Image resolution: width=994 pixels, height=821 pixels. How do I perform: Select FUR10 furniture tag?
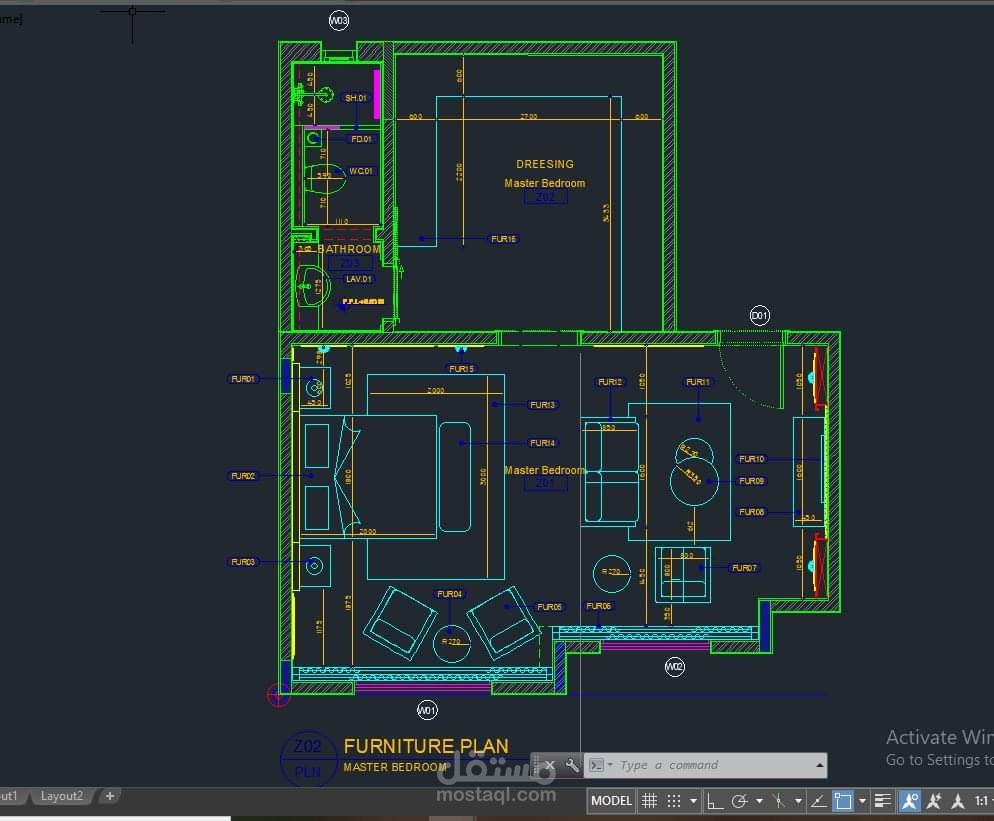[751, 459]
